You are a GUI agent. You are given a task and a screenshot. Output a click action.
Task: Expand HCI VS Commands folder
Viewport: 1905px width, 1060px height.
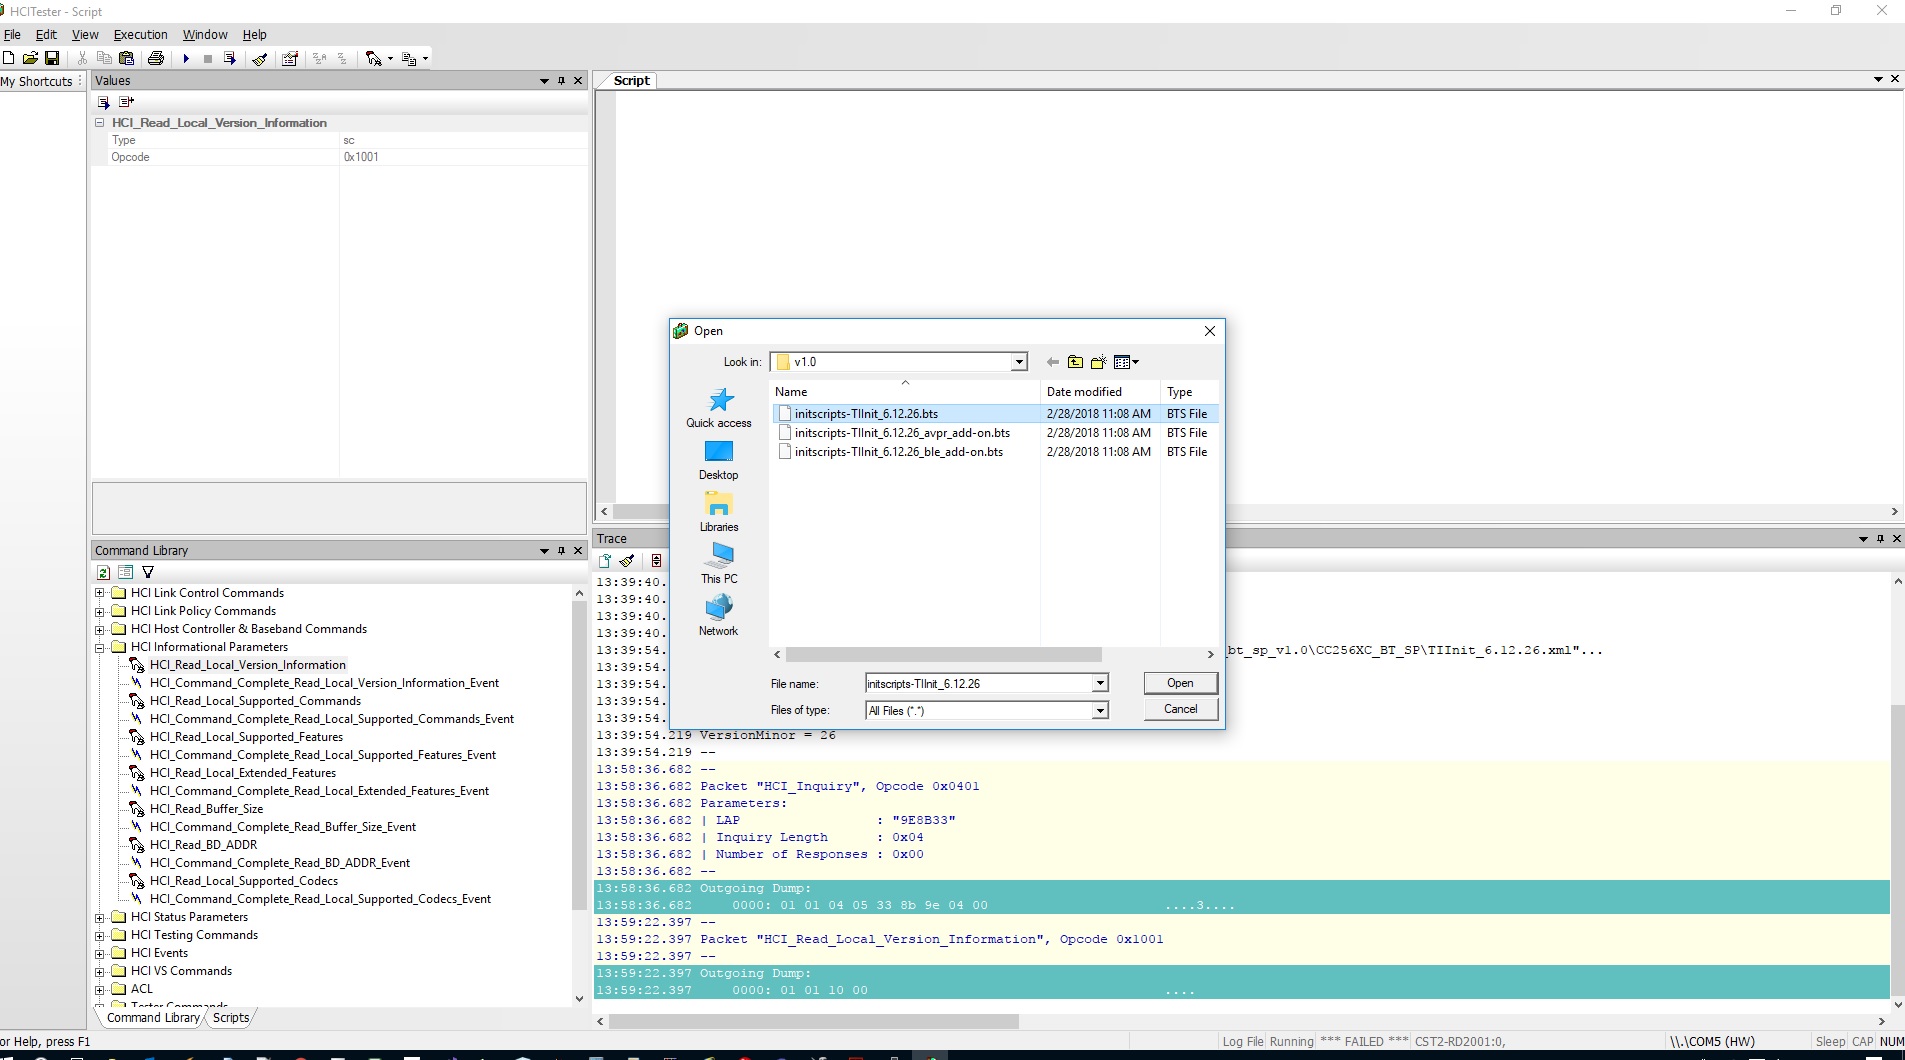[x=100, y=971]
